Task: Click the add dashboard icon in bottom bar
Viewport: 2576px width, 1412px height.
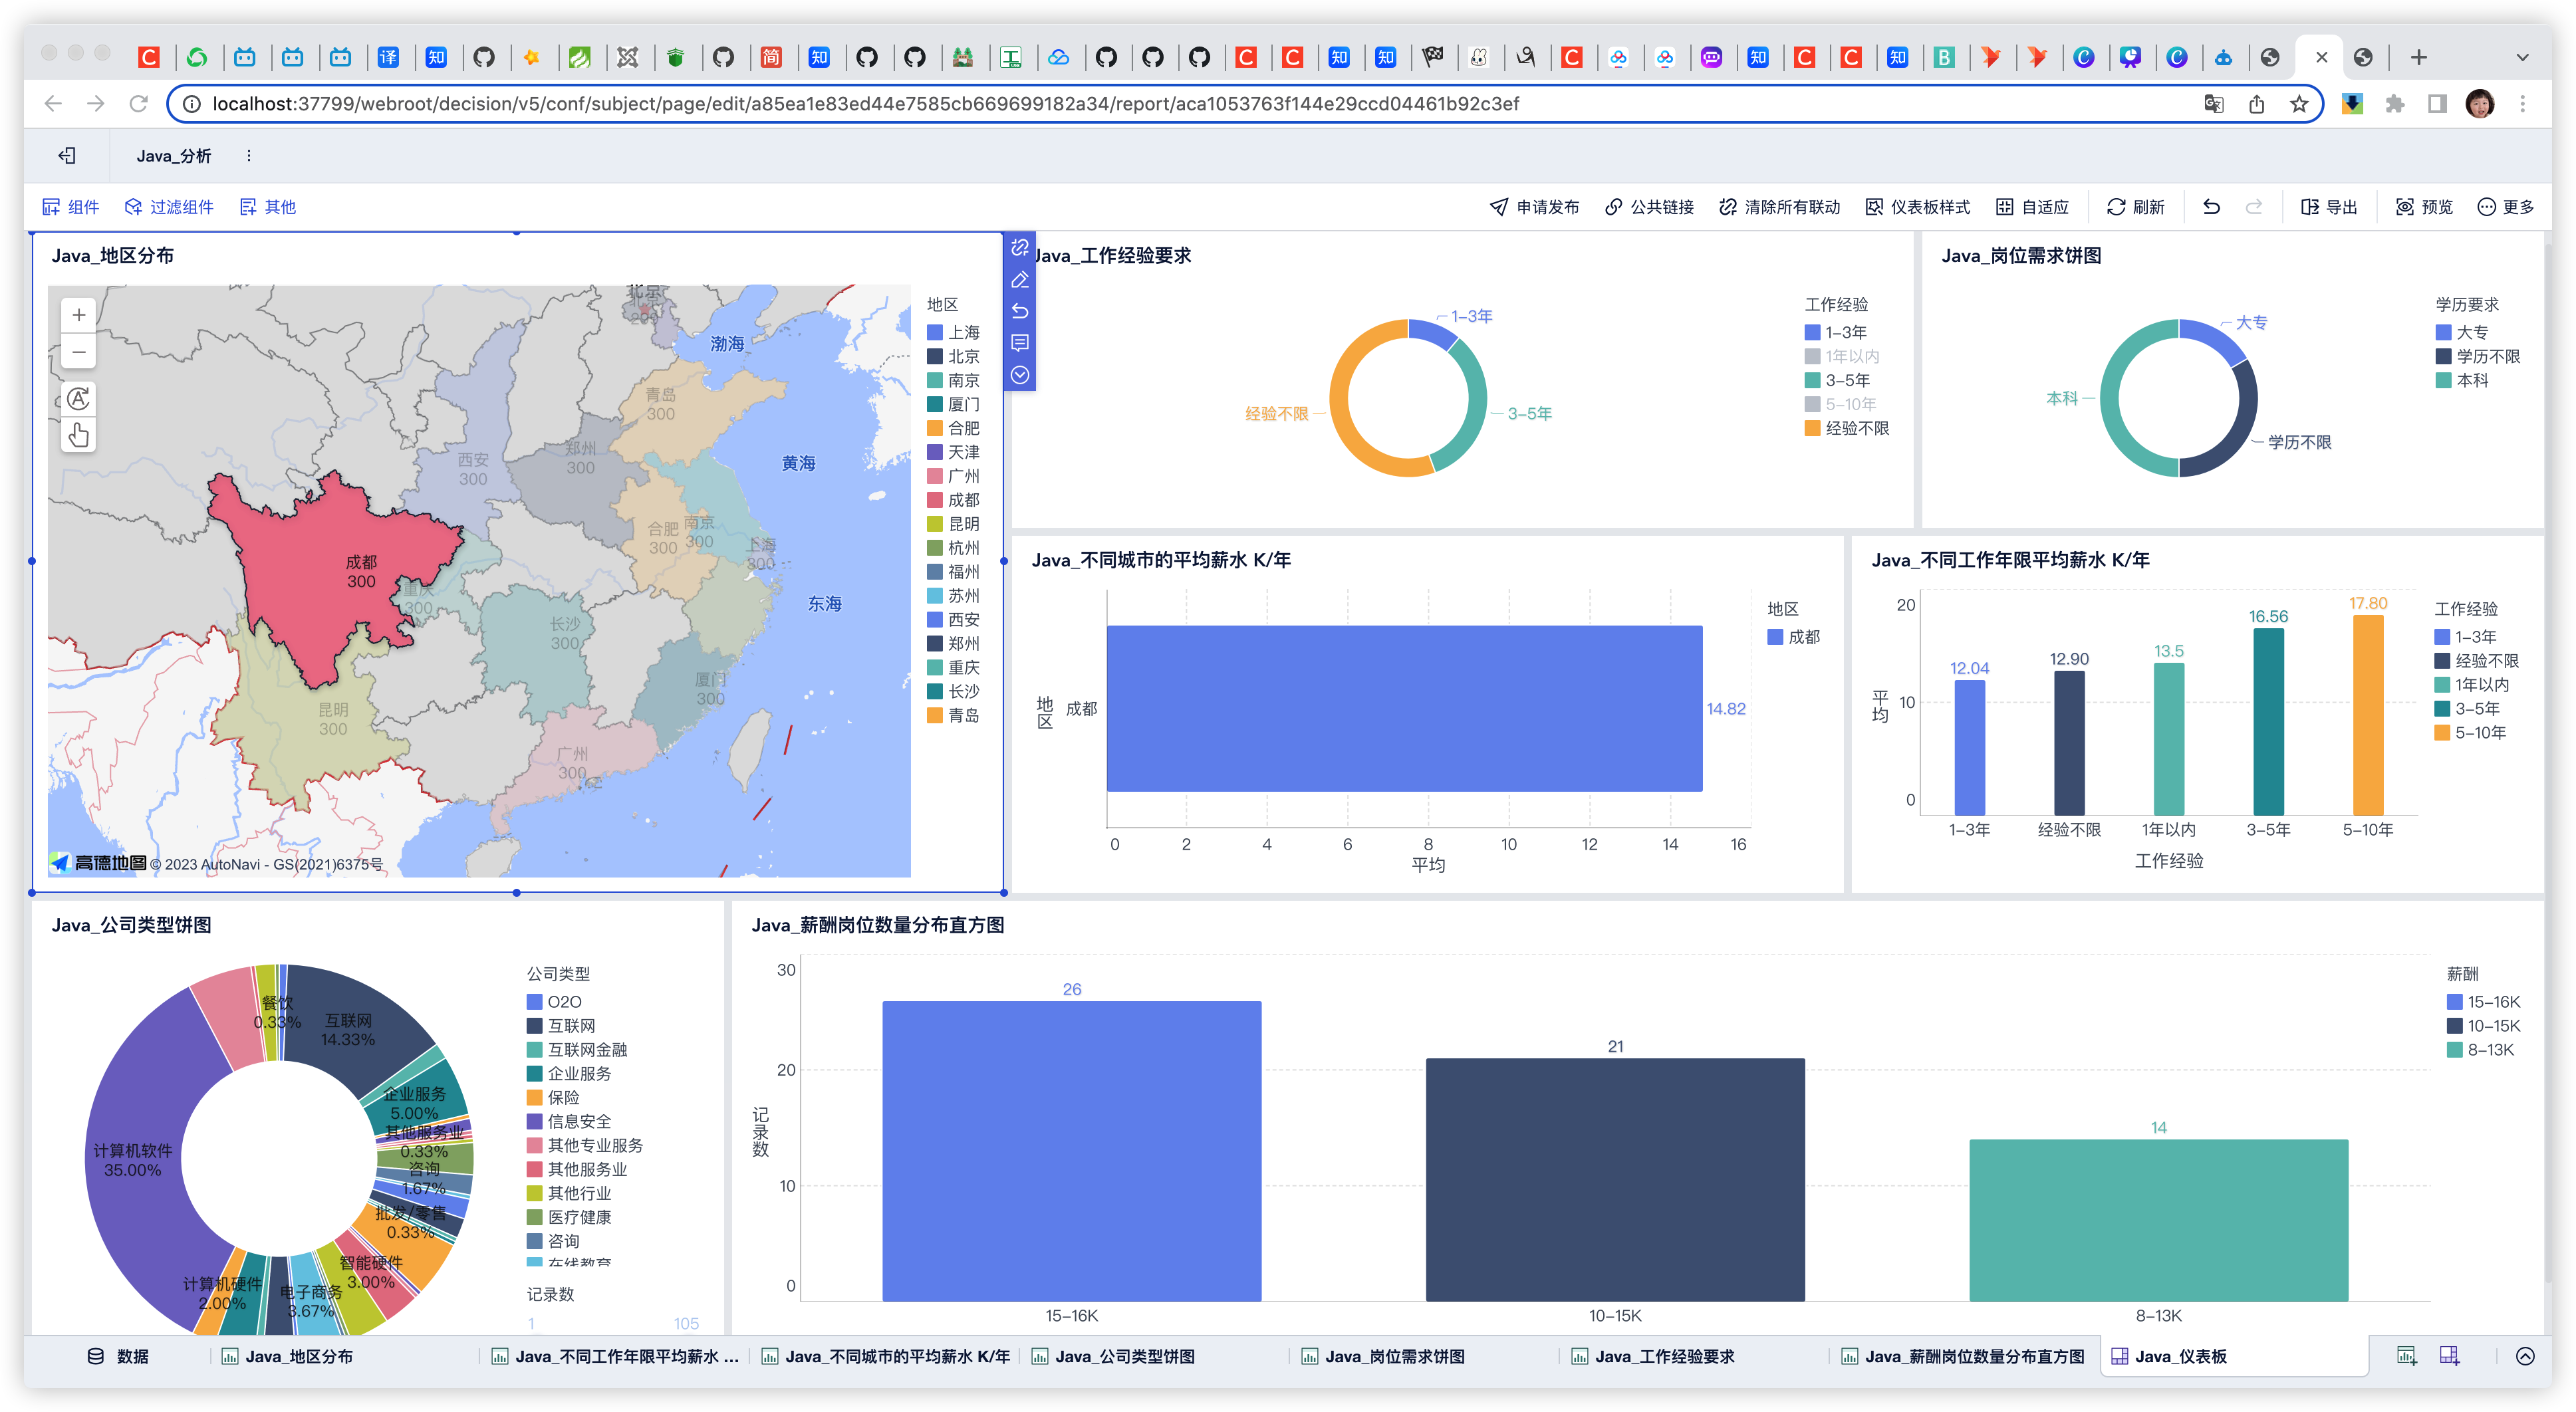Action: (2448, 1356)
